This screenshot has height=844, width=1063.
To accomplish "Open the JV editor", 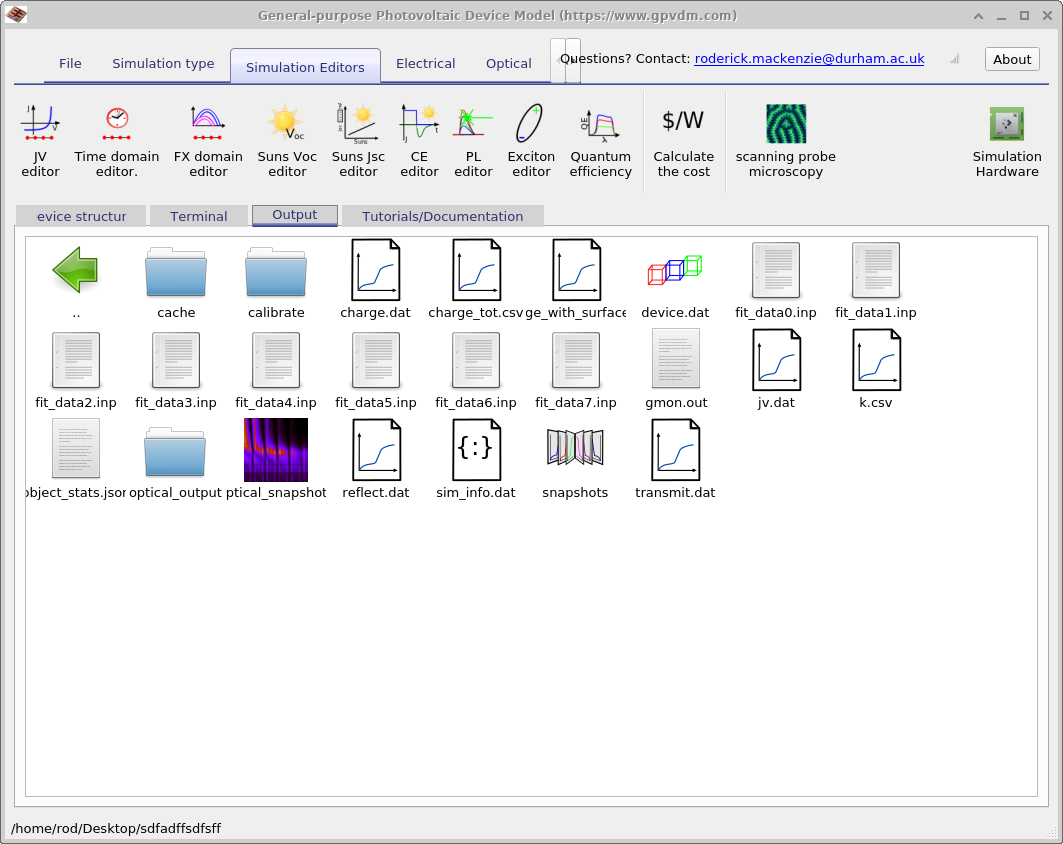I will (40, 140).
